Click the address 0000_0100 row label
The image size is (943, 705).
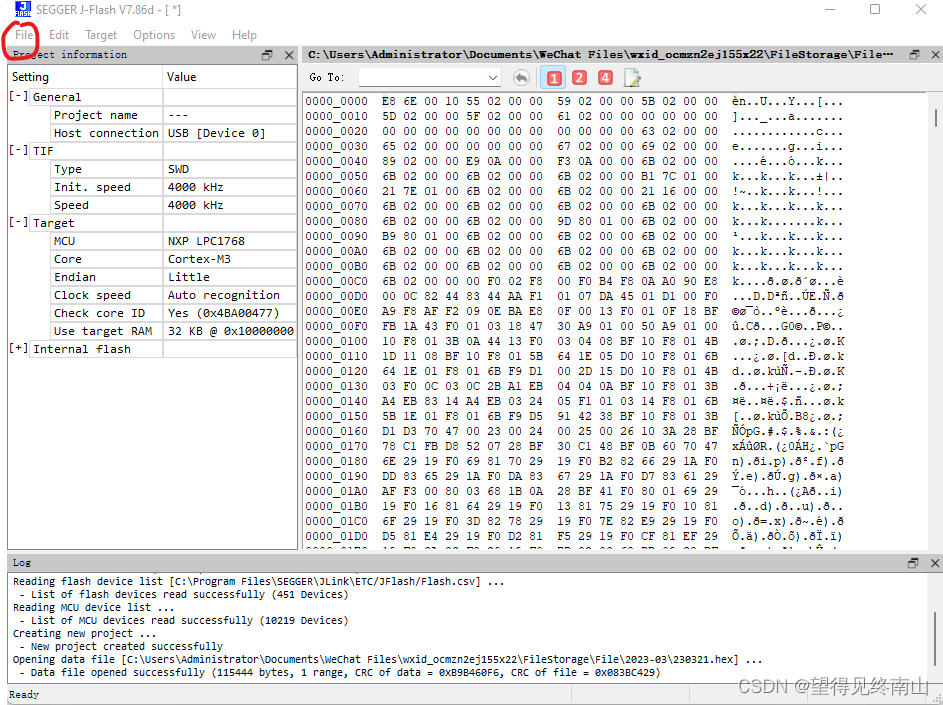[x=337, y=341]
